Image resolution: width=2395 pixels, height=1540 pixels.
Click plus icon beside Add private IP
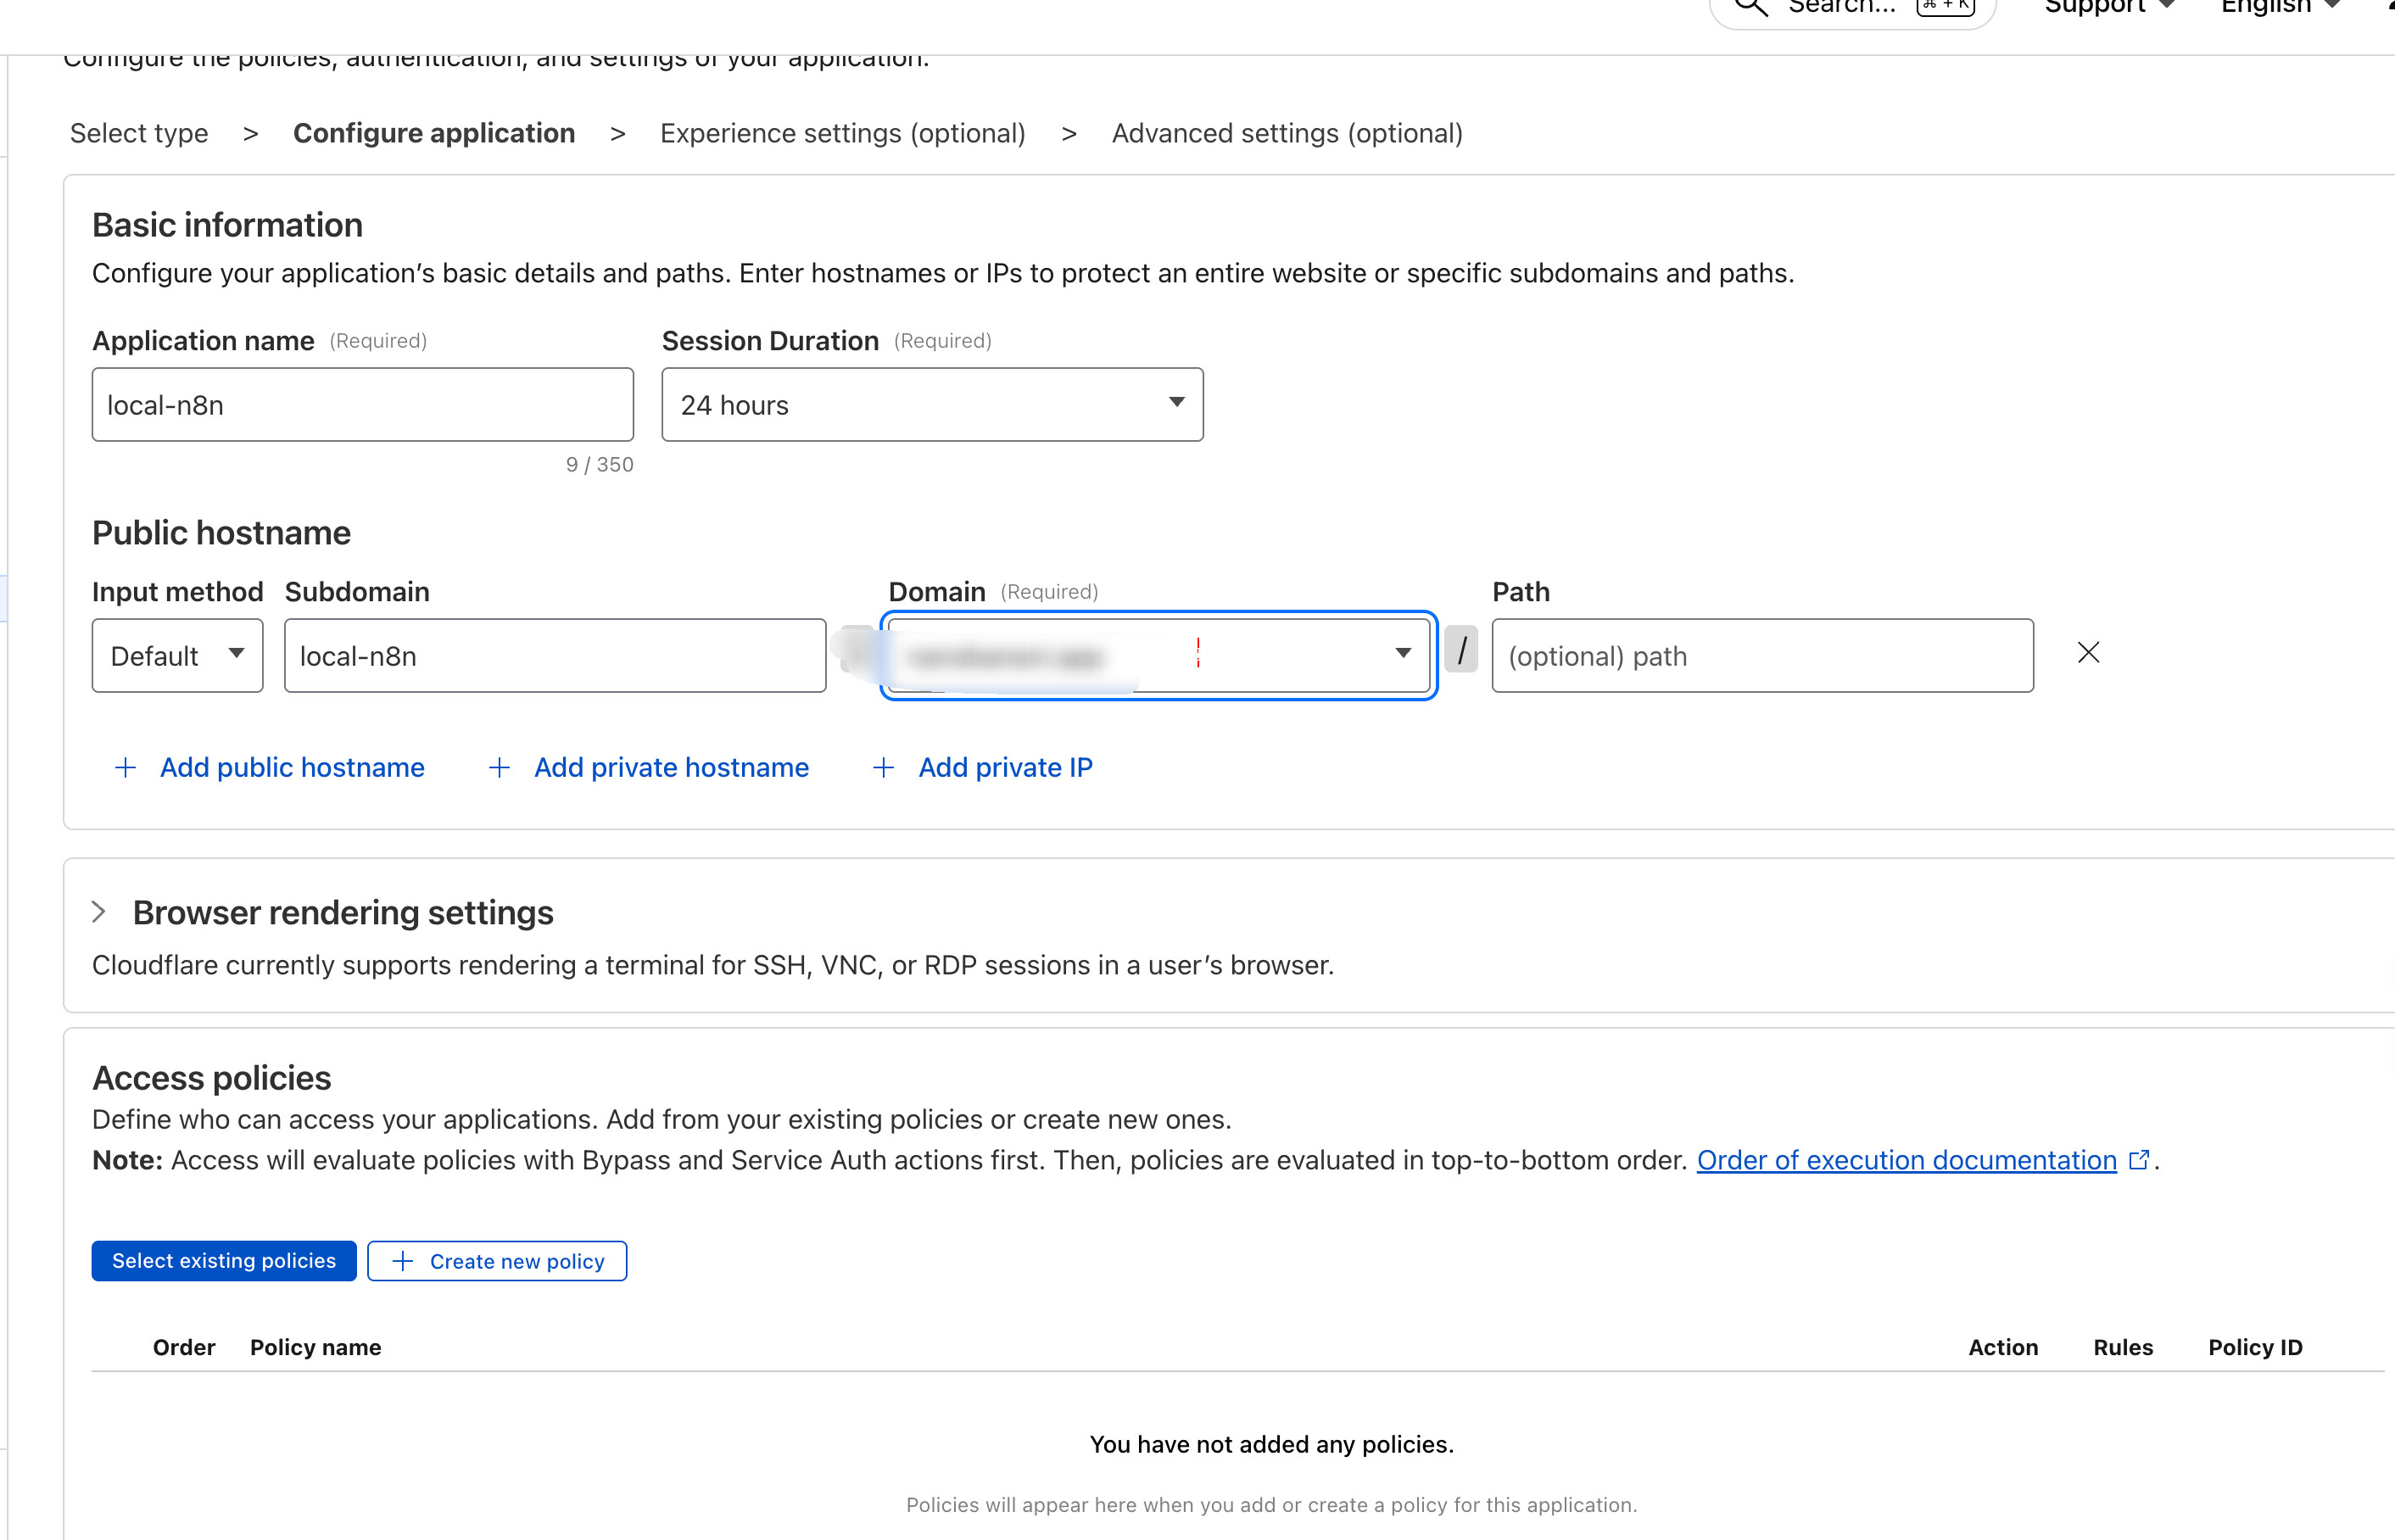883,768
